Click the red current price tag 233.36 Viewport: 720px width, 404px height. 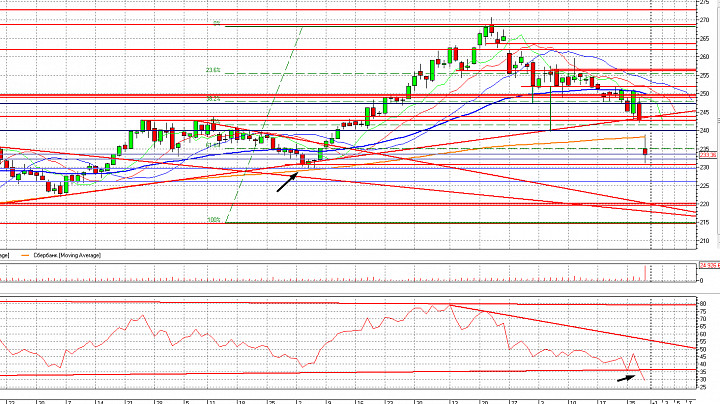(x=709, y=155)
